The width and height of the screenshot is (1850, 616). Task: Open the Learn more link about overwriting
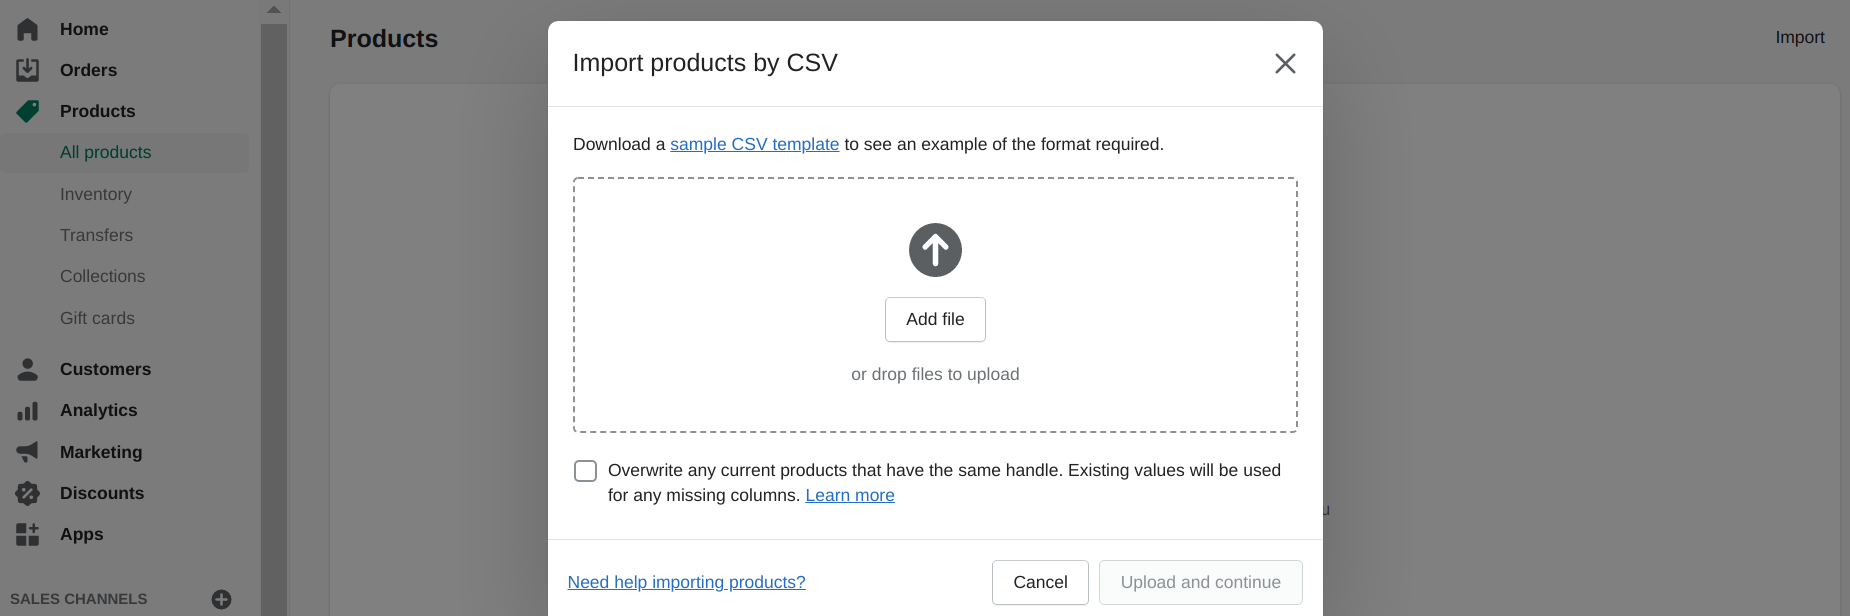[x=849, y=495]
